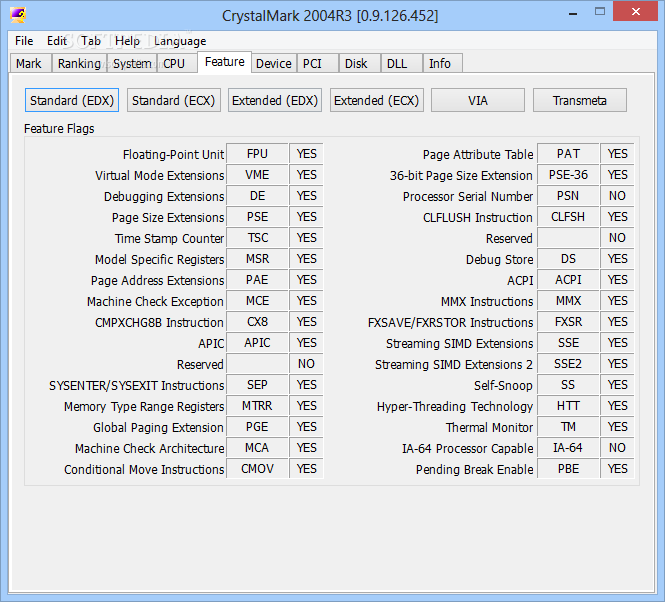Click the 'Global Paging Extension' label
The image size is (665, 602).
[158, 427]
